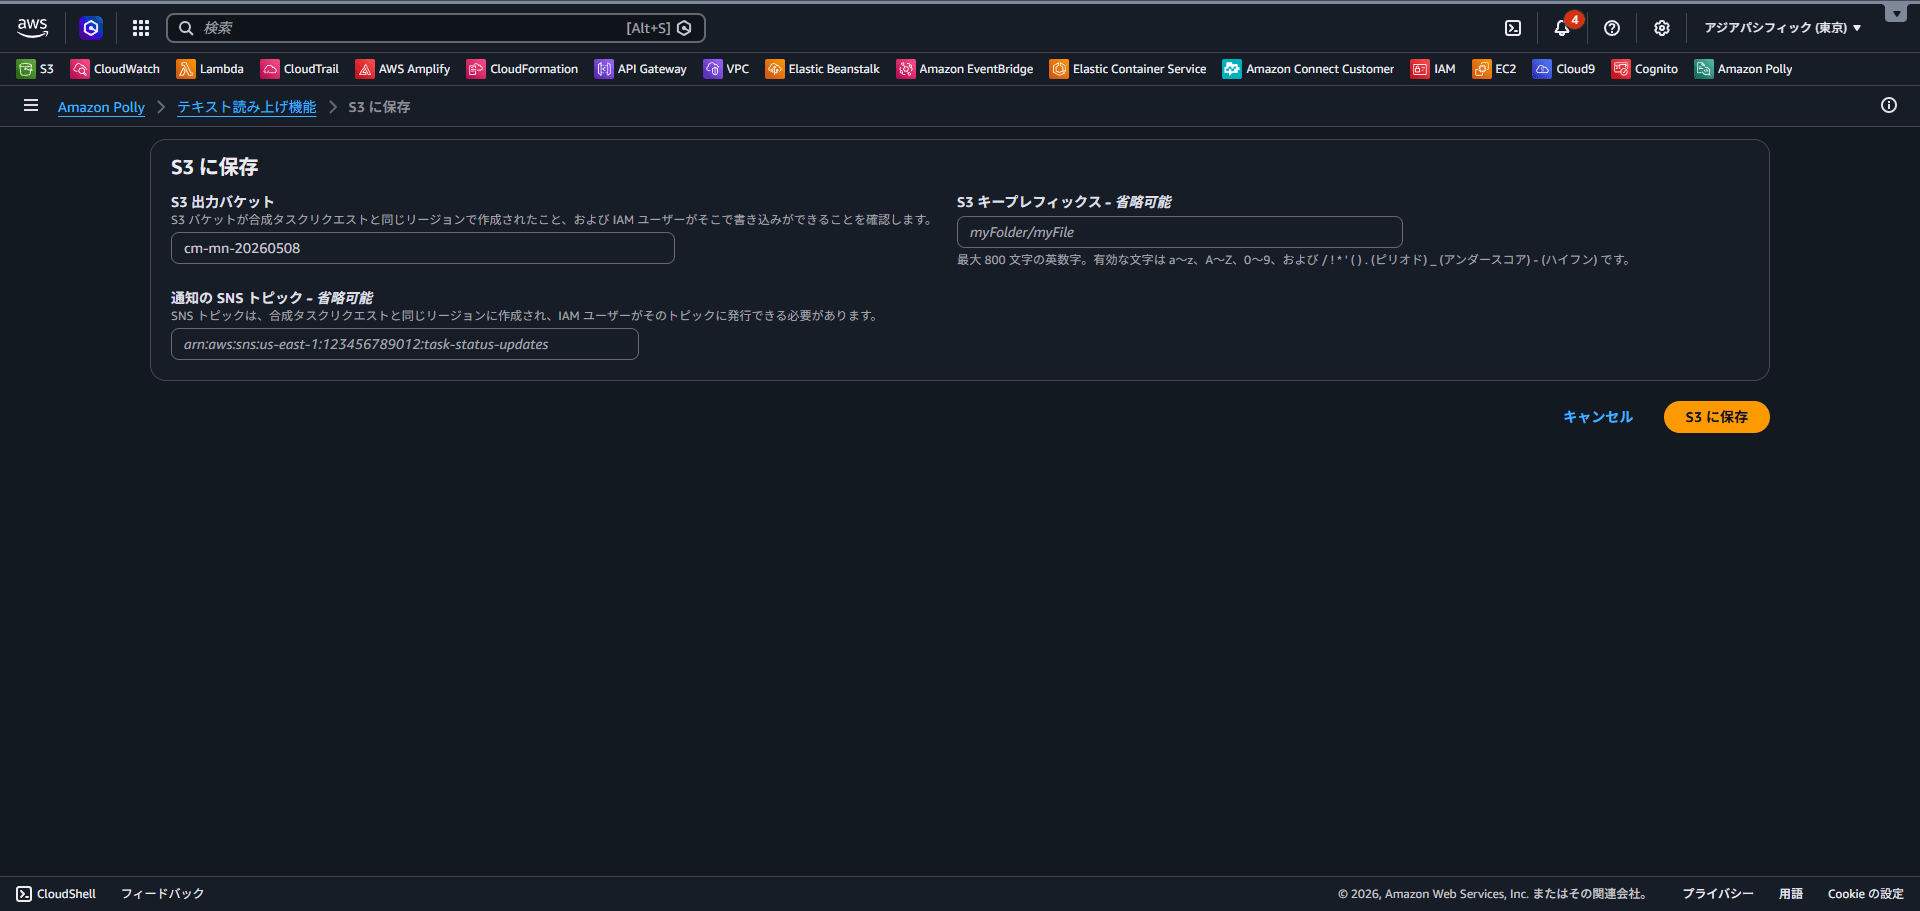Focus the S3 出力バケット input field
The width and height of the screenshot is (1920, 911).
(423, 248)
